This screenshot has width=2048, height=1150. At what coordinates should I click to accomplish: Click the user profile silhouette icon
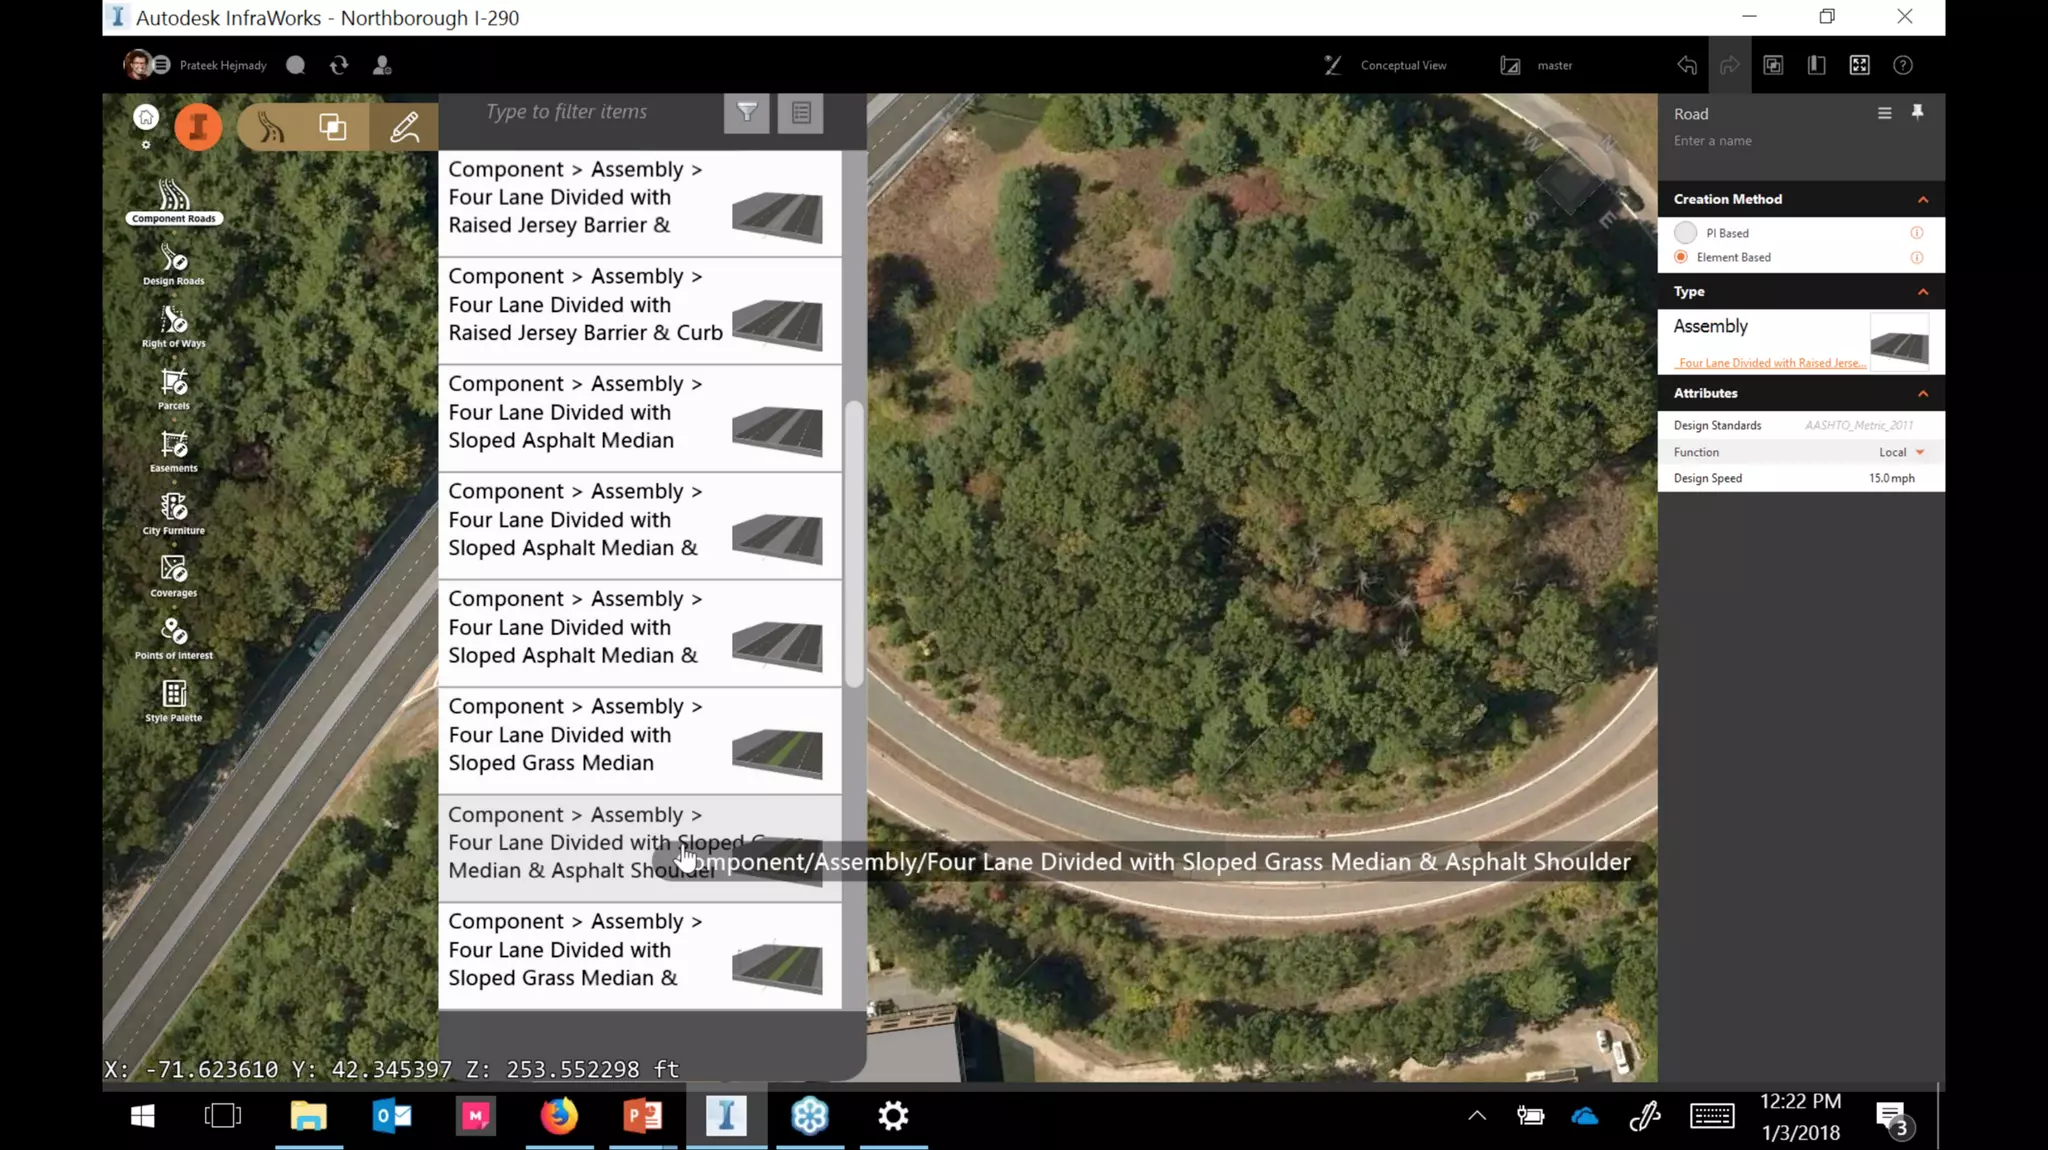click(x=382, y=65)
